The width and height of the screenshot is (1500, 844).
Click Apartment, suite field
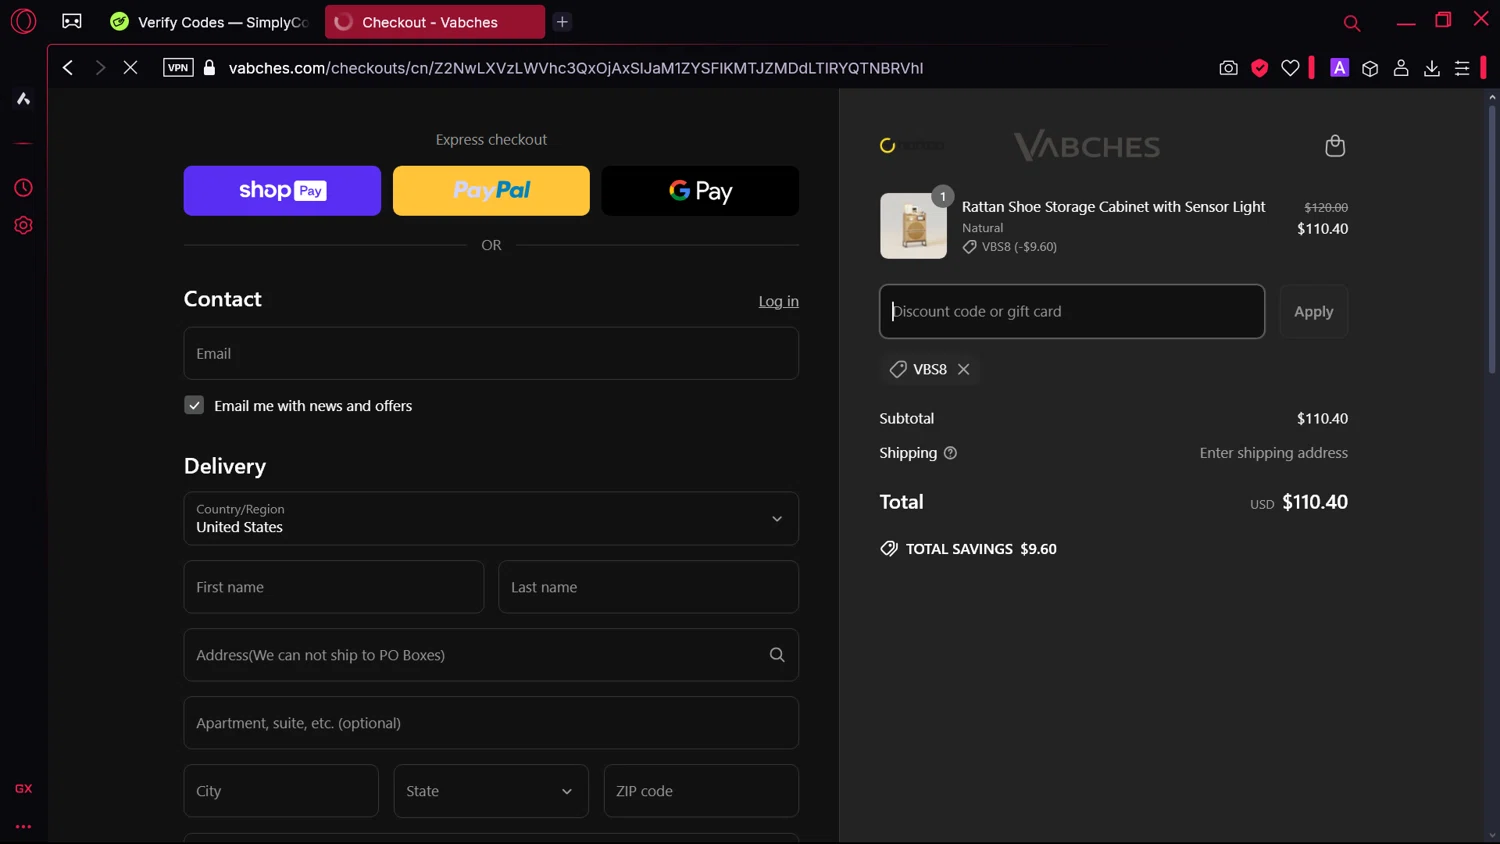click(x=491, y=723)
